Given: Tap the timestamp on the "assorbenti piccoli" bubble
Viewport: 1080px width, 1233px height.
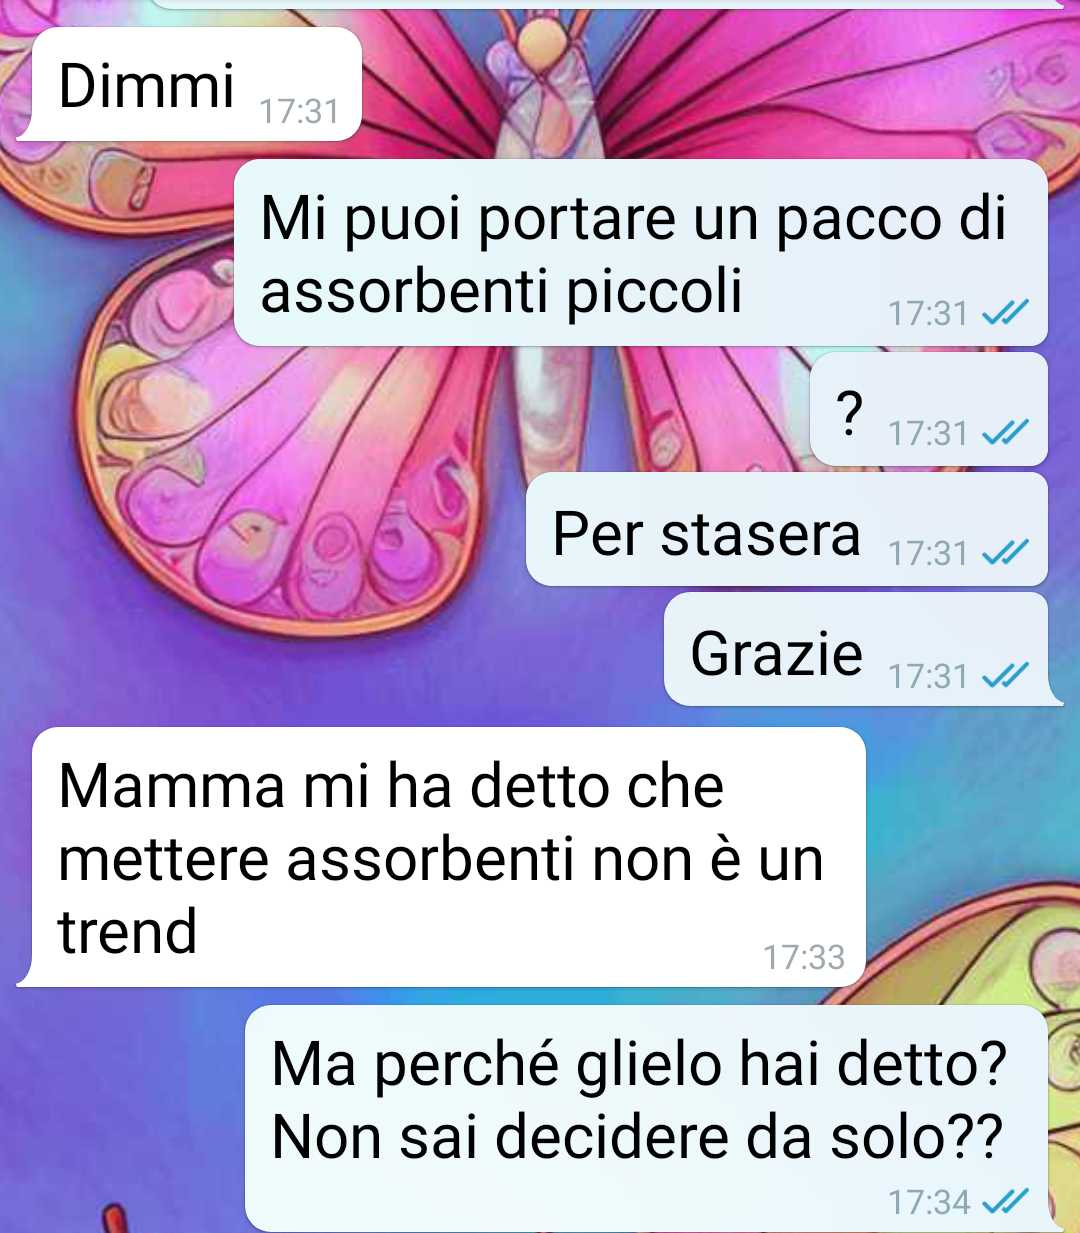Looking at the screenshot, I should [928, 314].
